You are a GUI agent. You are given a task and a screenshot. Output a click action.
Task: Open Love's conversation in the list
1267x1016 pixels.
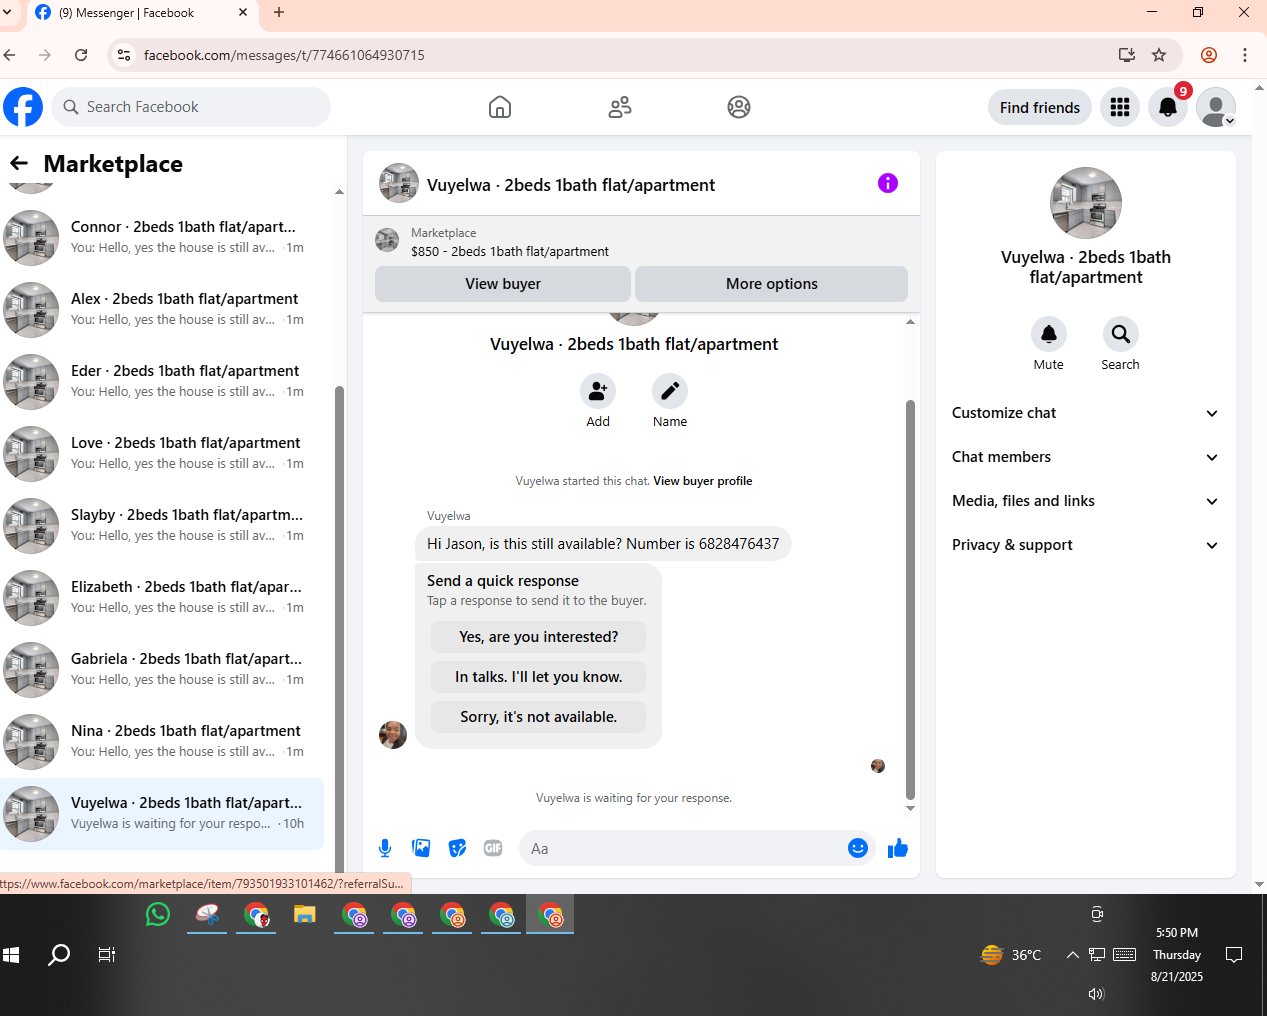click(x=162, y=454)
